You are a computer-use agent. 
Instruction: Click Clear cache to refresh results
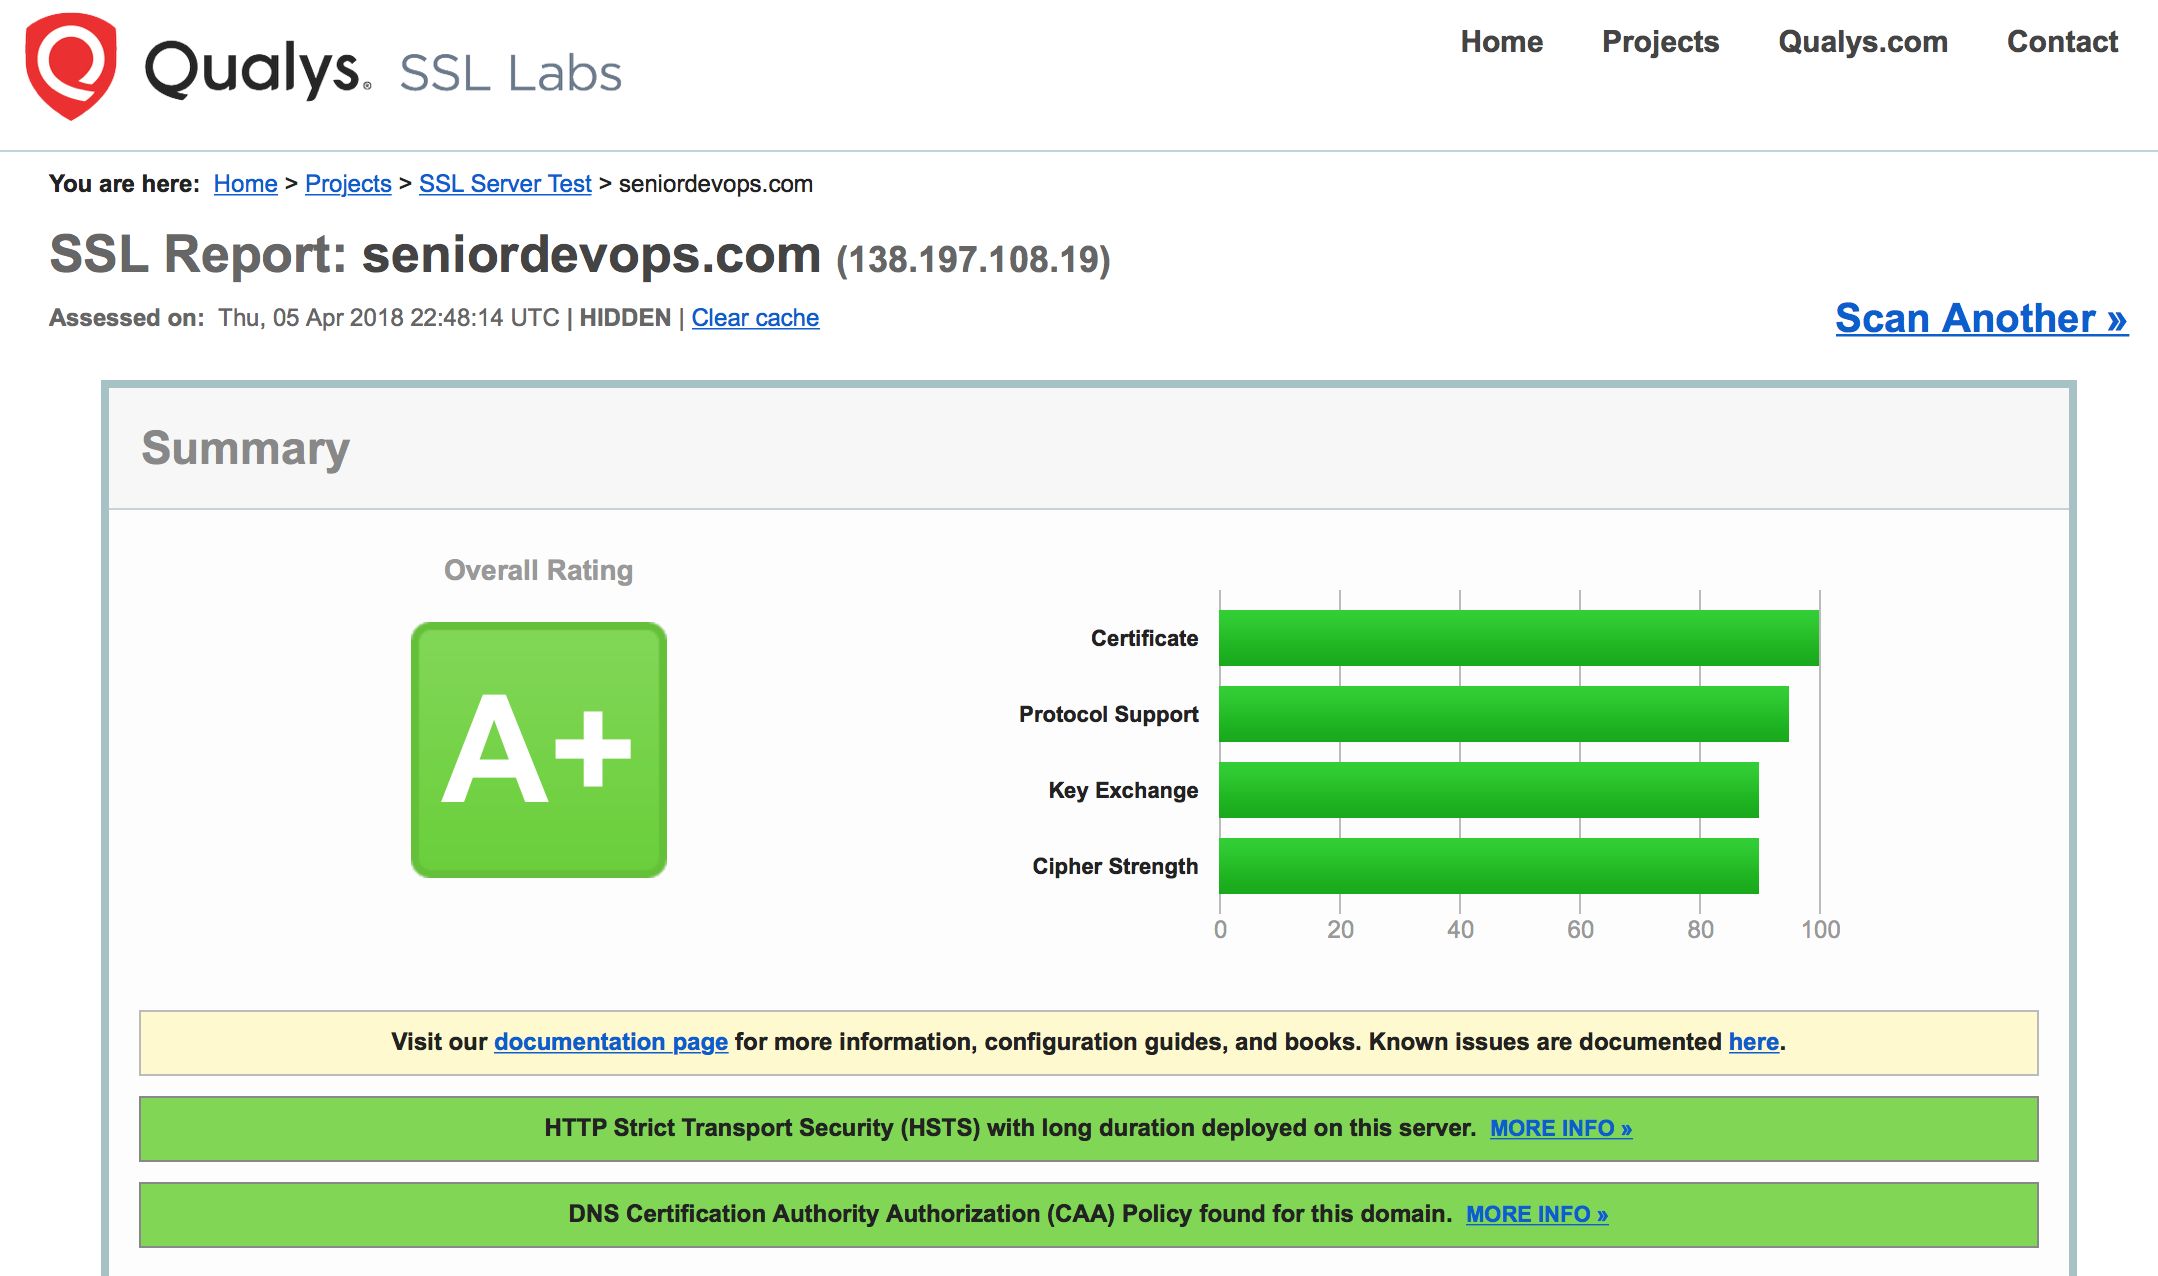(755, 317)
